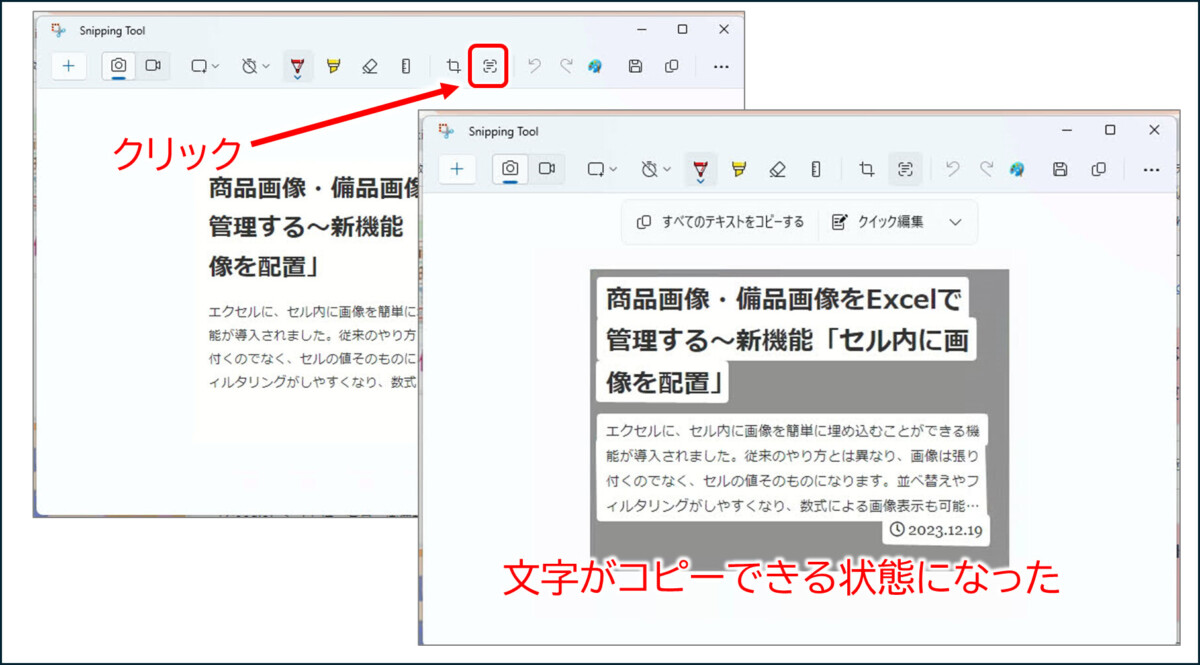Close the front Snipping Tool window
The width and height of the screenshot is (1200, 665).
pyautogui.click(x=1154, y=130)
